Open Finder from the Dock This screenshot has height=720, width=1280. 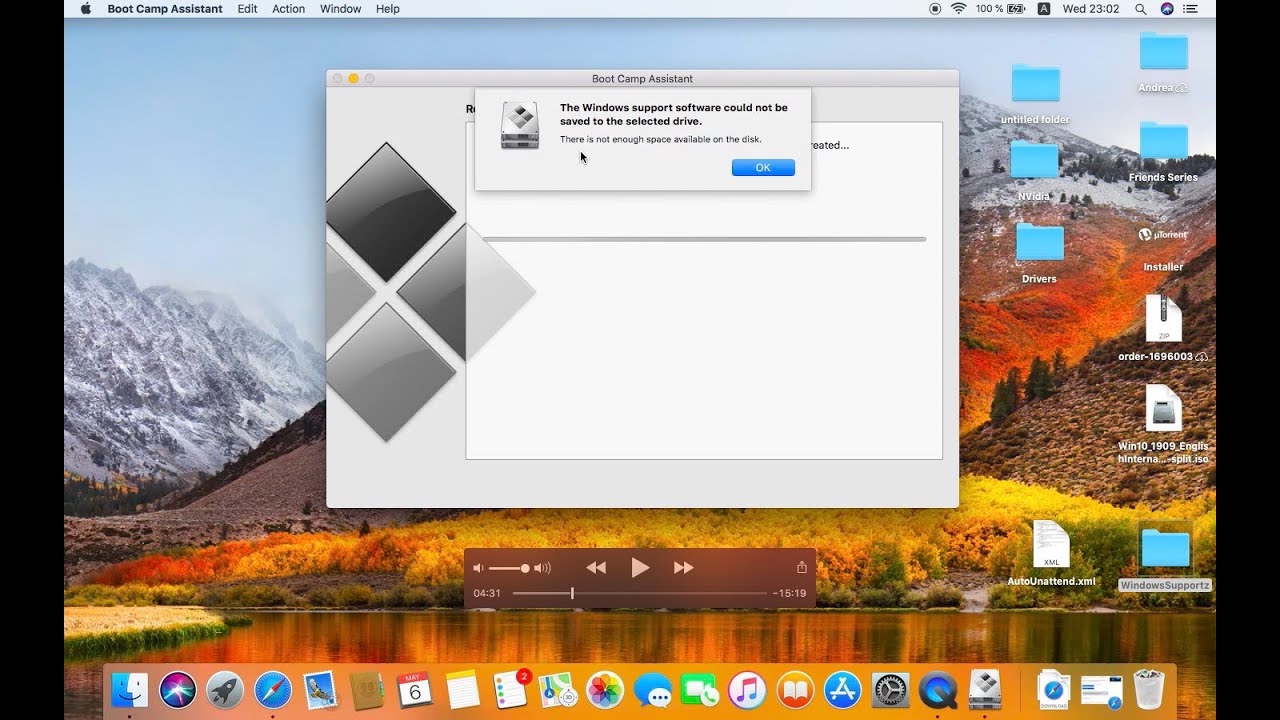pyautogui.click(x=130, y=690)
